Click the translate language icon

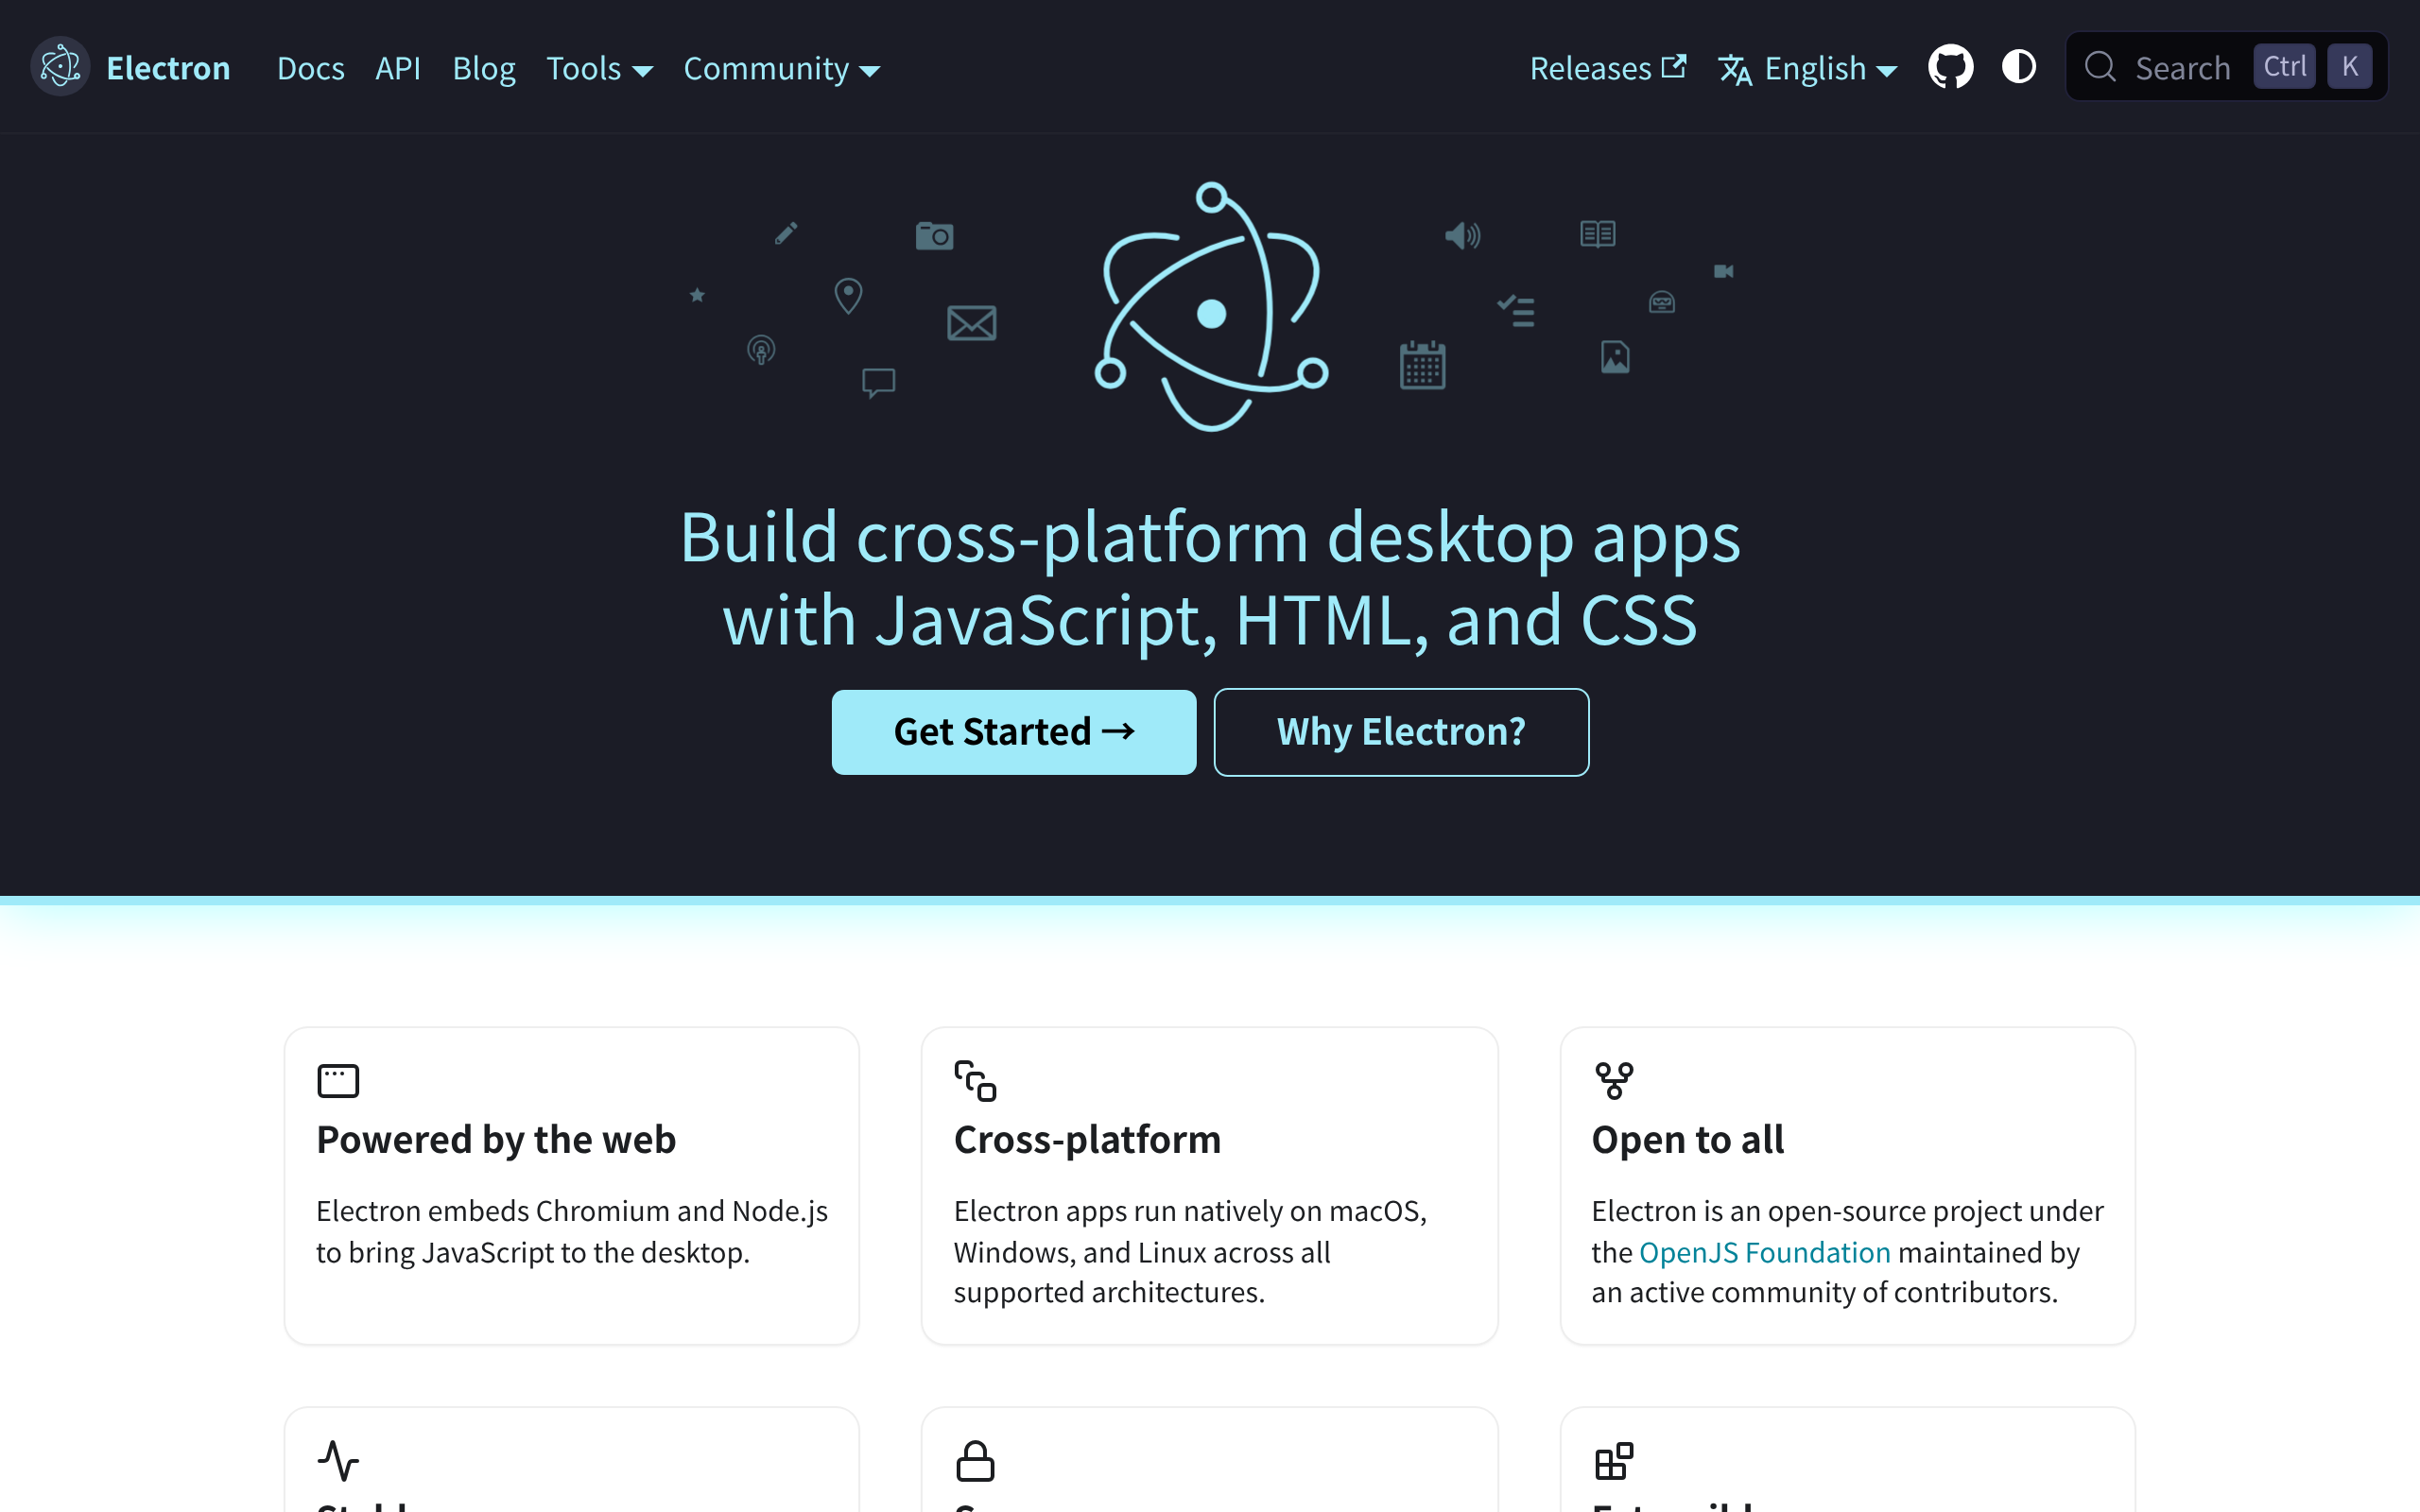coord(1735,69)
